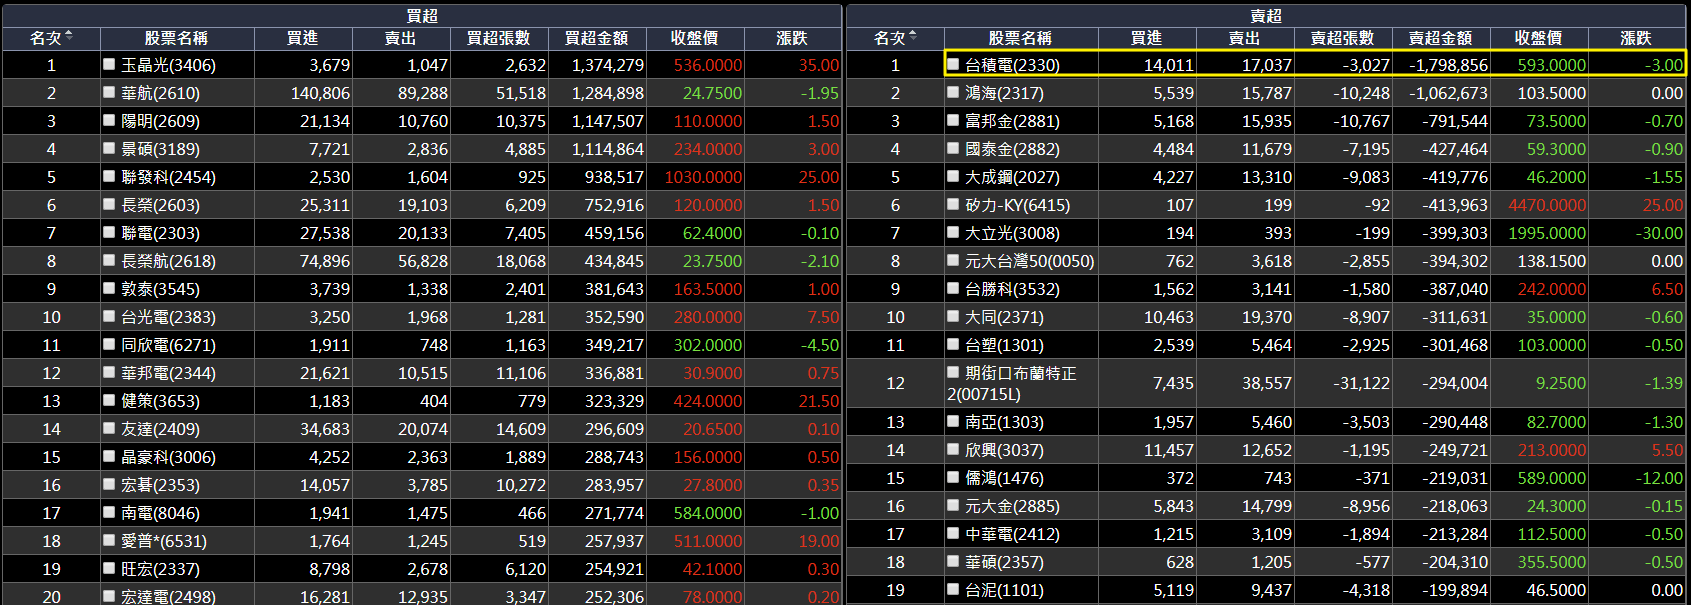The width and height of the screenshot is (1691, 605).
Task: Open stock name 宏達電(2498)
Action: click(x=168, y=596)
